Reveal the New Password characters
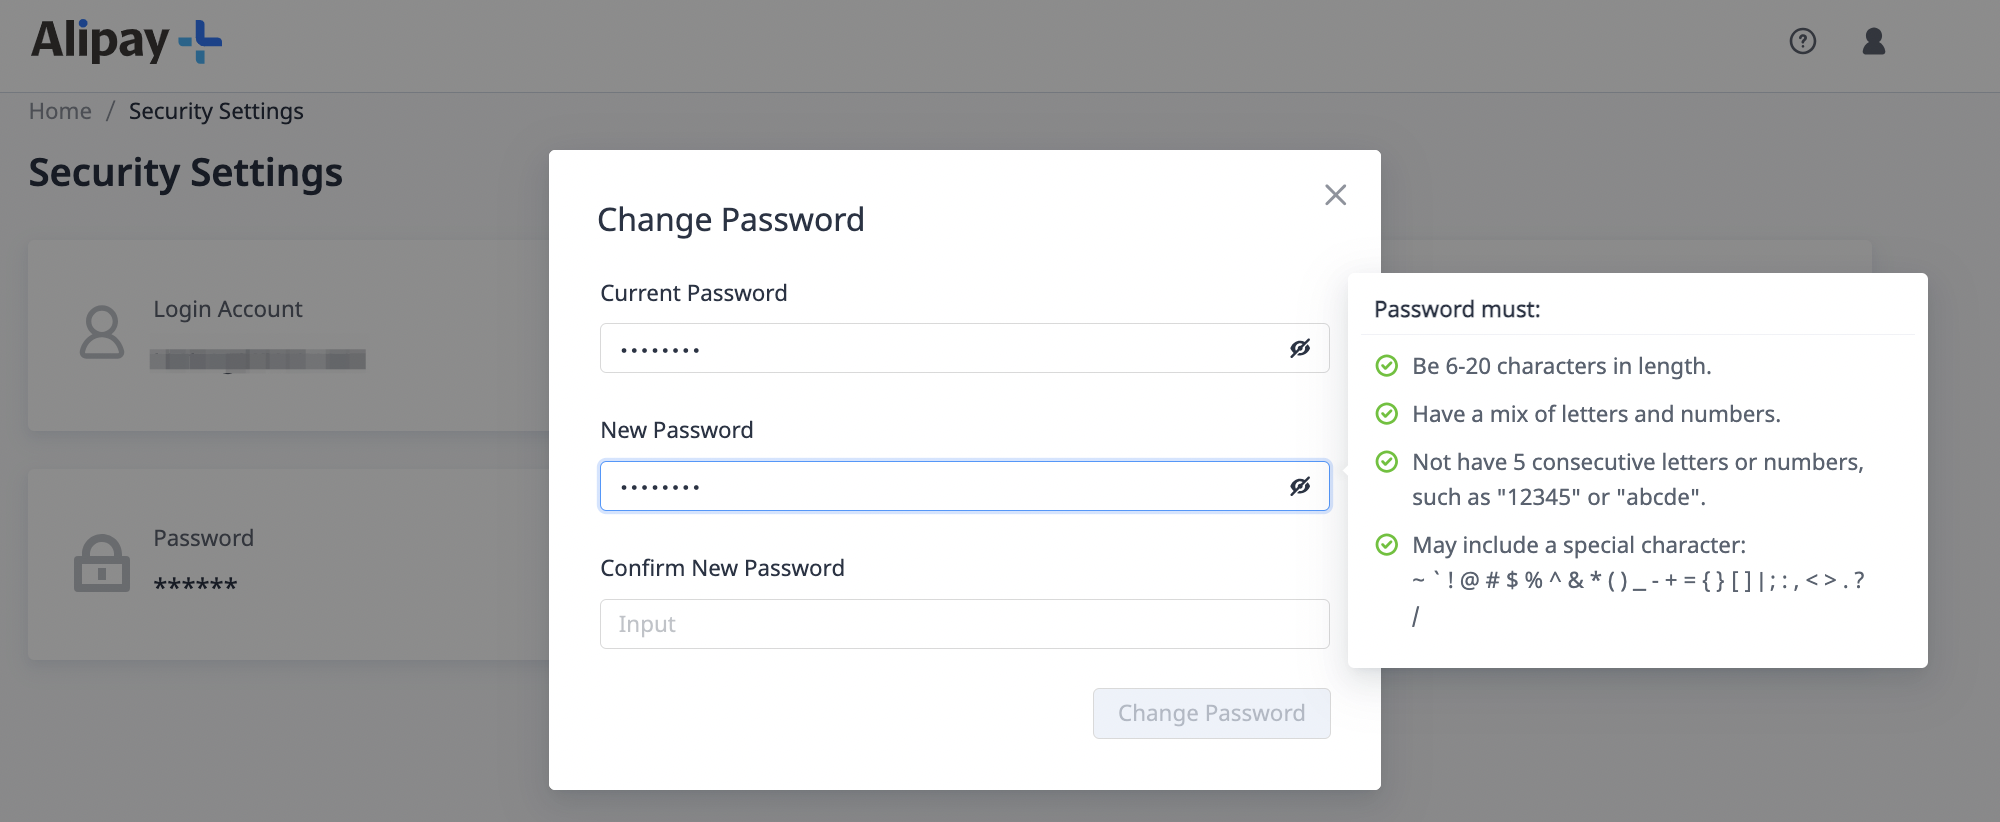This screenshot has width=2000, height=822. (x=1301, y=486)
